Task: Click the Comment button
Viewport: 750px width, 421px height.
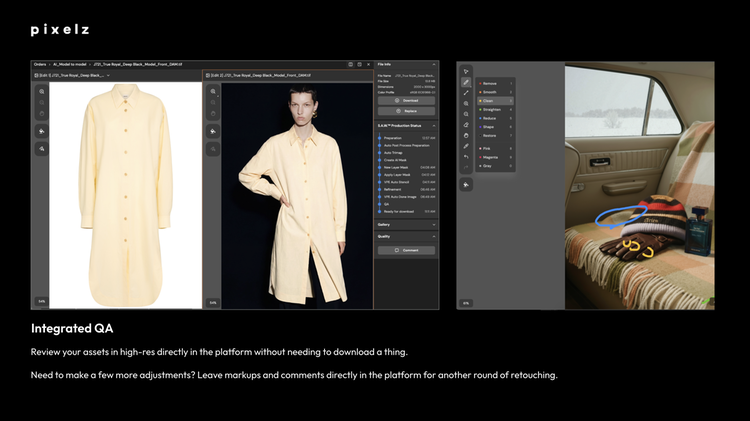Action: (x=406, y=250)
